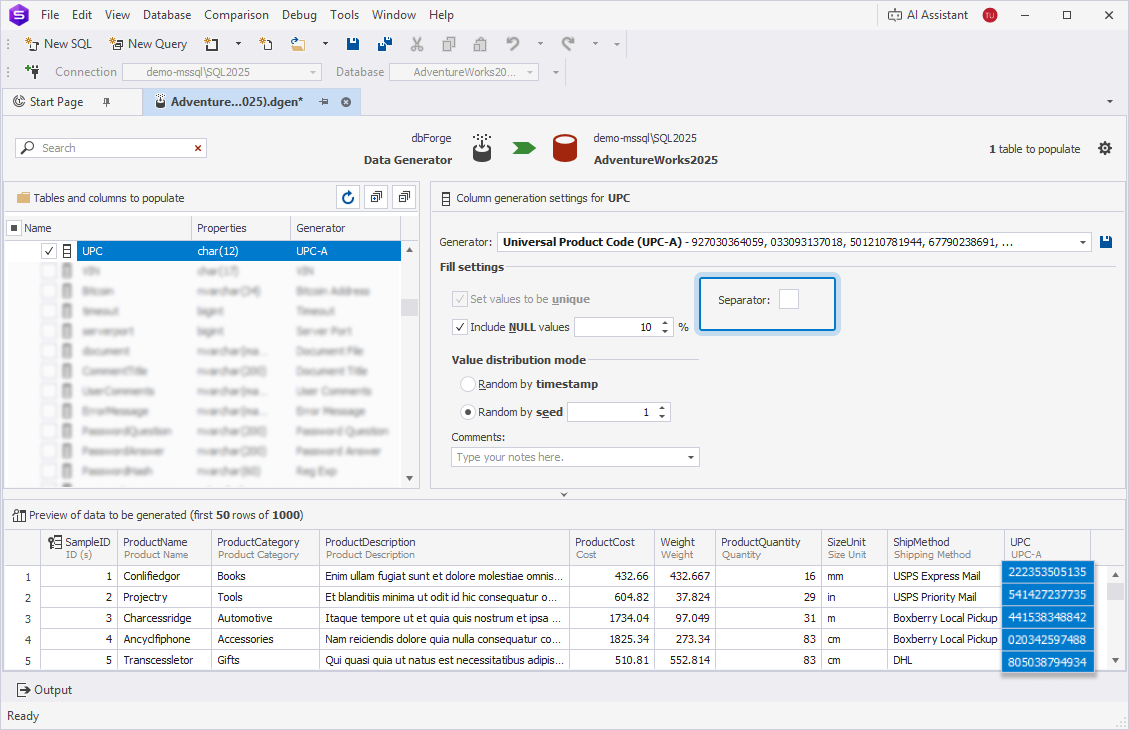
Task: Save the current document with the single floppy icon
Action: [x=353, y=44]
